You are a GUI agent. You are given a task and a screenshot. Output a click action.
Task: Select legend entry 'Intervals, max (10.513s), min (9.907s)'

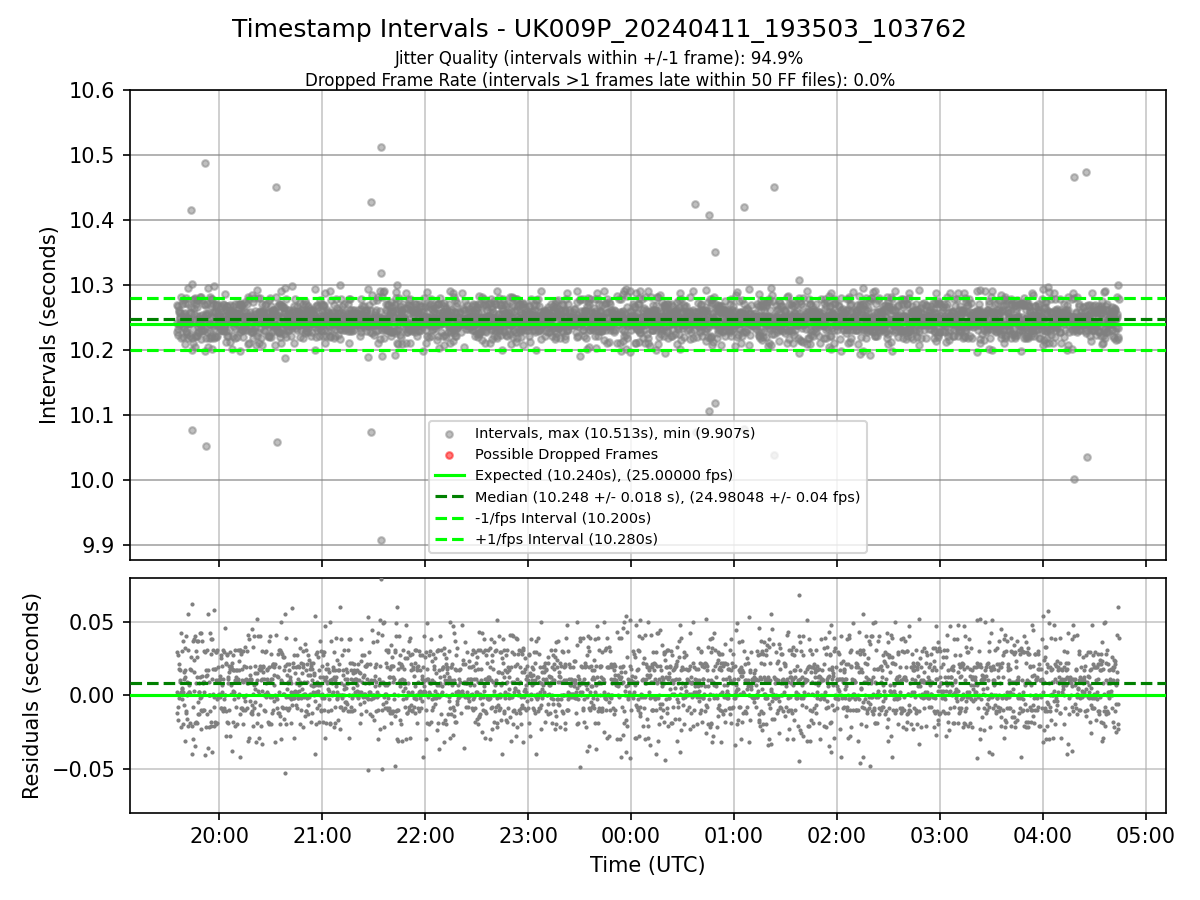(x=615, y=433)
